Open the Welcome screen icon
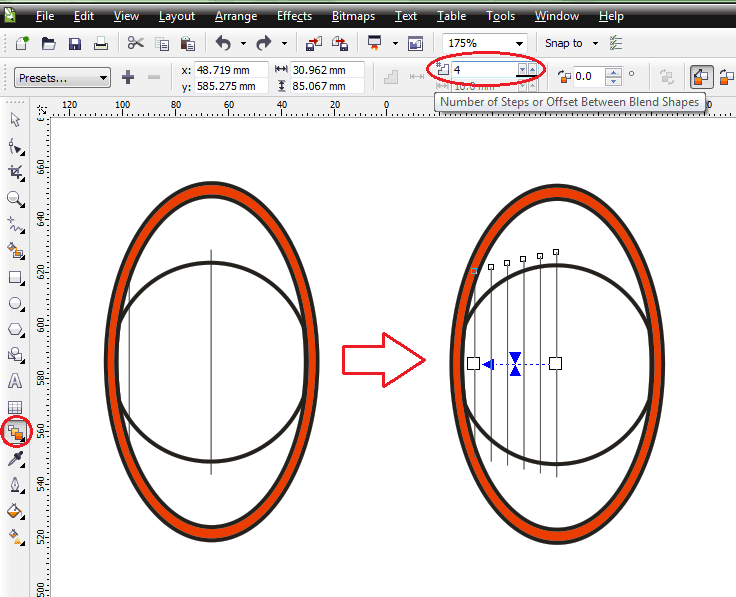This screenshot has height=597, width=736. (415, 44)
